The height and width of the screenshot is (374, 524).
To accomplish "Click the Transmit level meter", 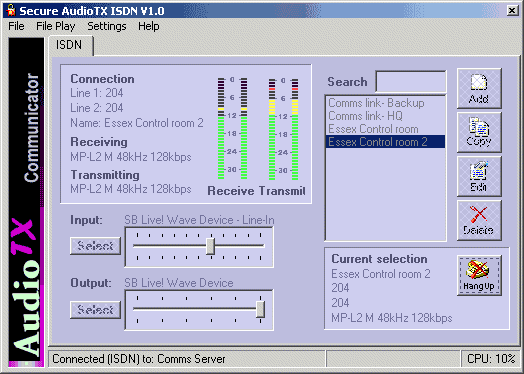I will tap(283, 129).
